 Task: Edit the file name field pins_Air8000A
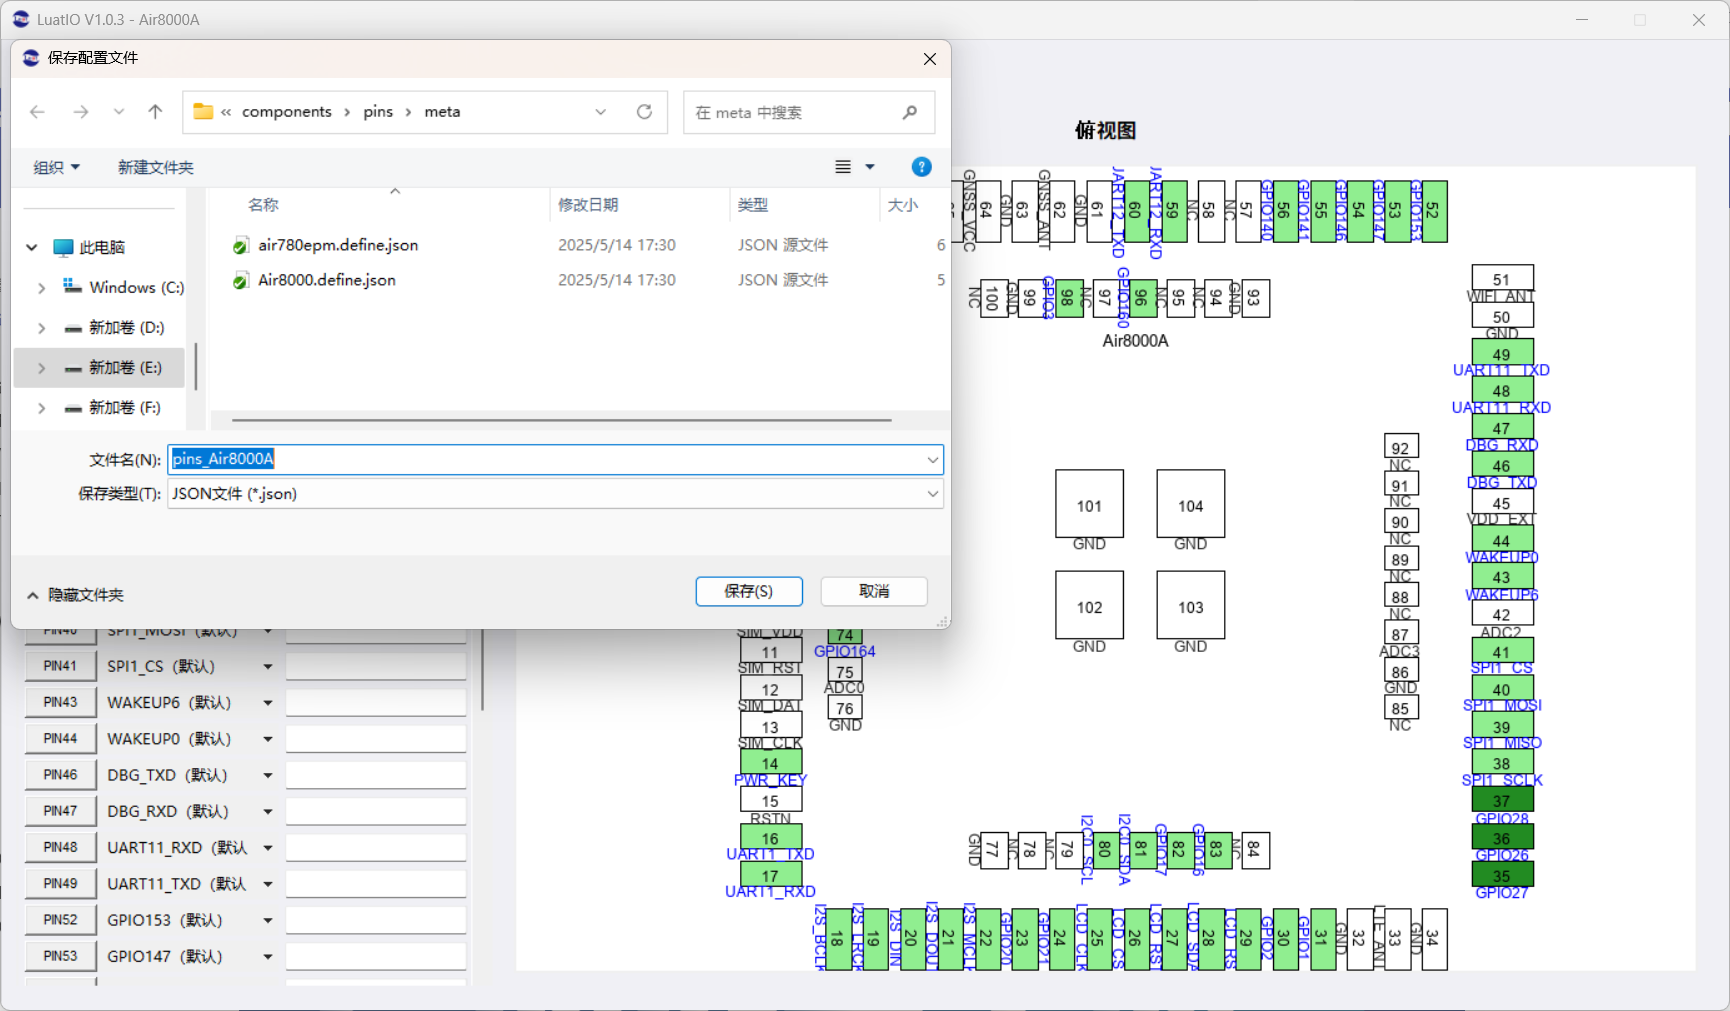point(545,459)
